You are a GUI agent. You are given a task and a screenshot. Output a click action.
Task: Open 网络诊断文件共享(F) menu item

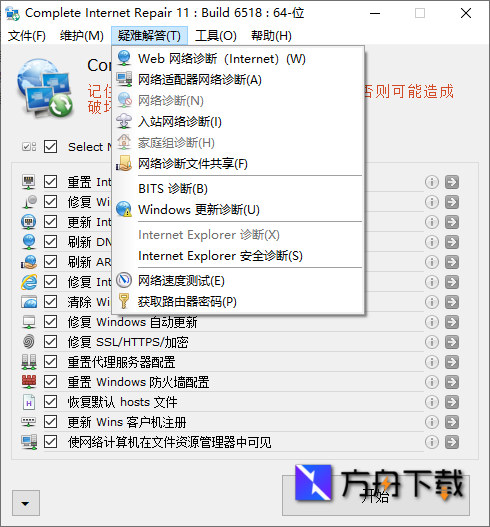(238, 164)
